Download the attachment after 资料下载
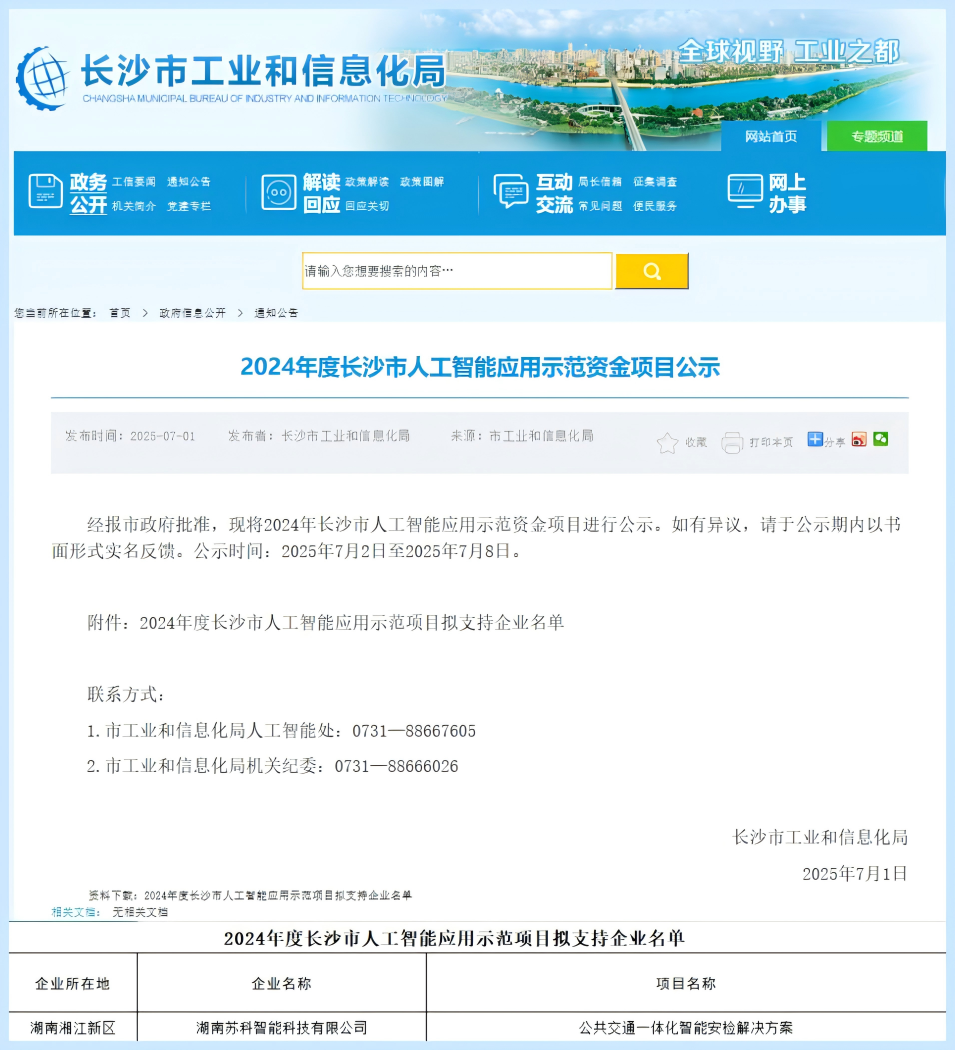 pyautogui.click(x=278, y=895)
